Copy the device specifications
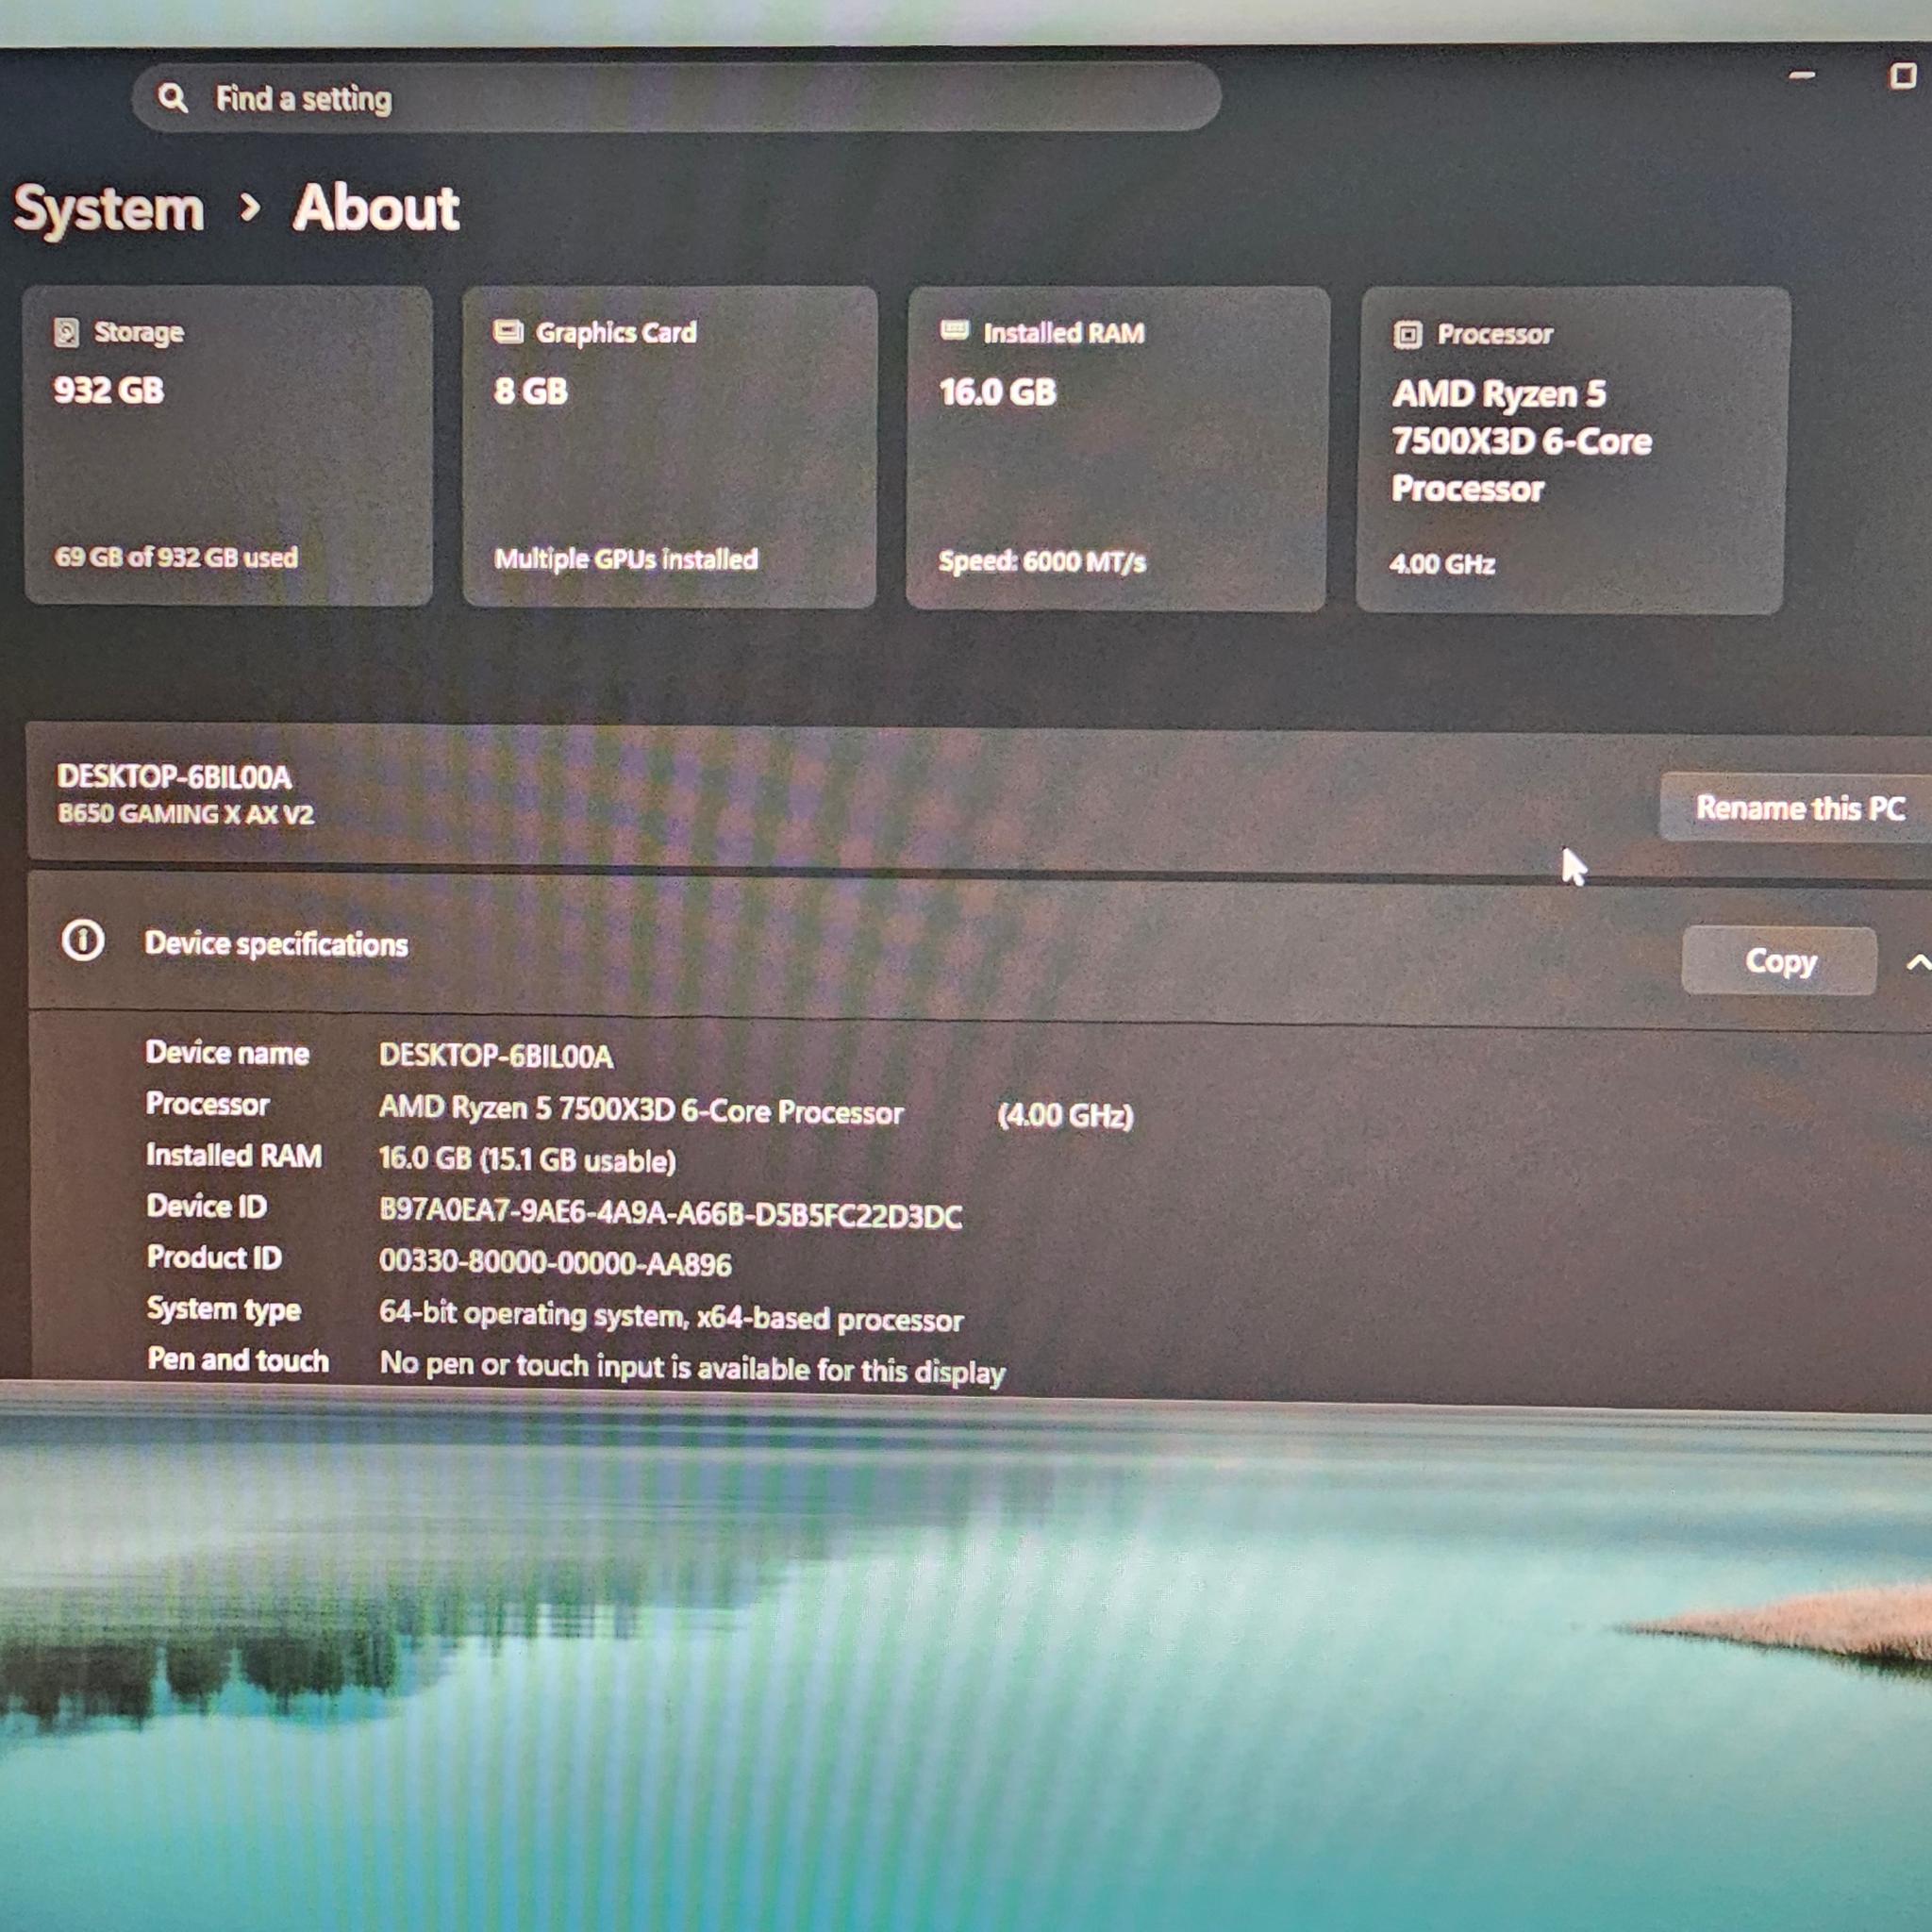 tap(1779, 960)
